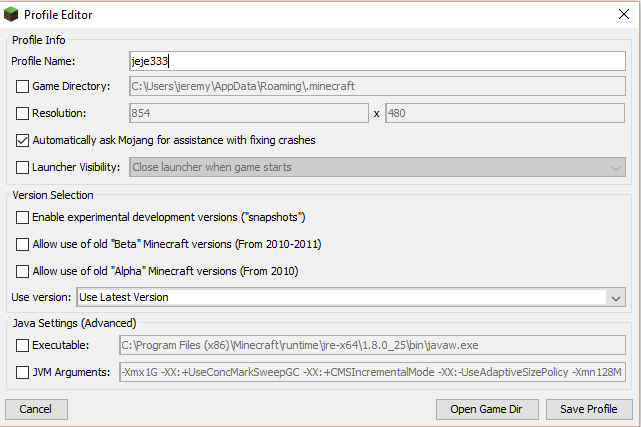Enable the Resolution checkbox
The width and height of the screenshot is (641, 427).
pos(22,114)
